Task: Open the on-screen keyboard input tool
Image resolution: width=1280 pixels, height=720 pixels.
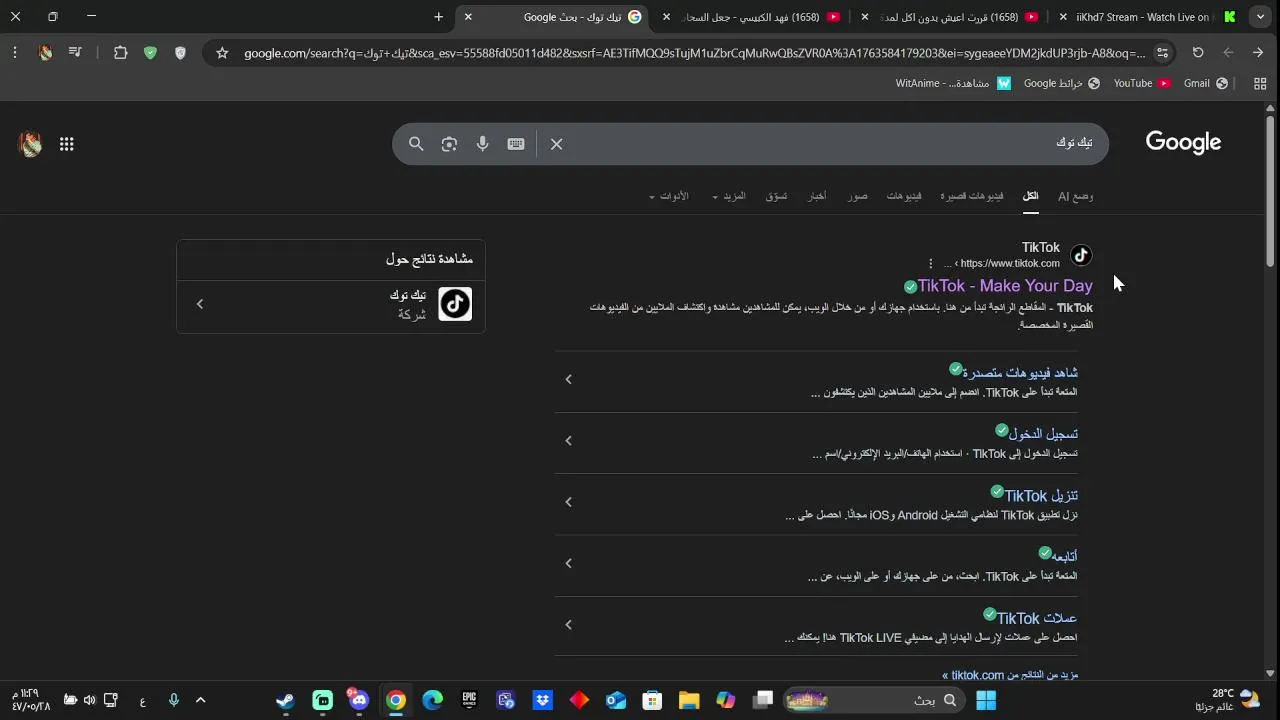Action: tap(516, 144)
